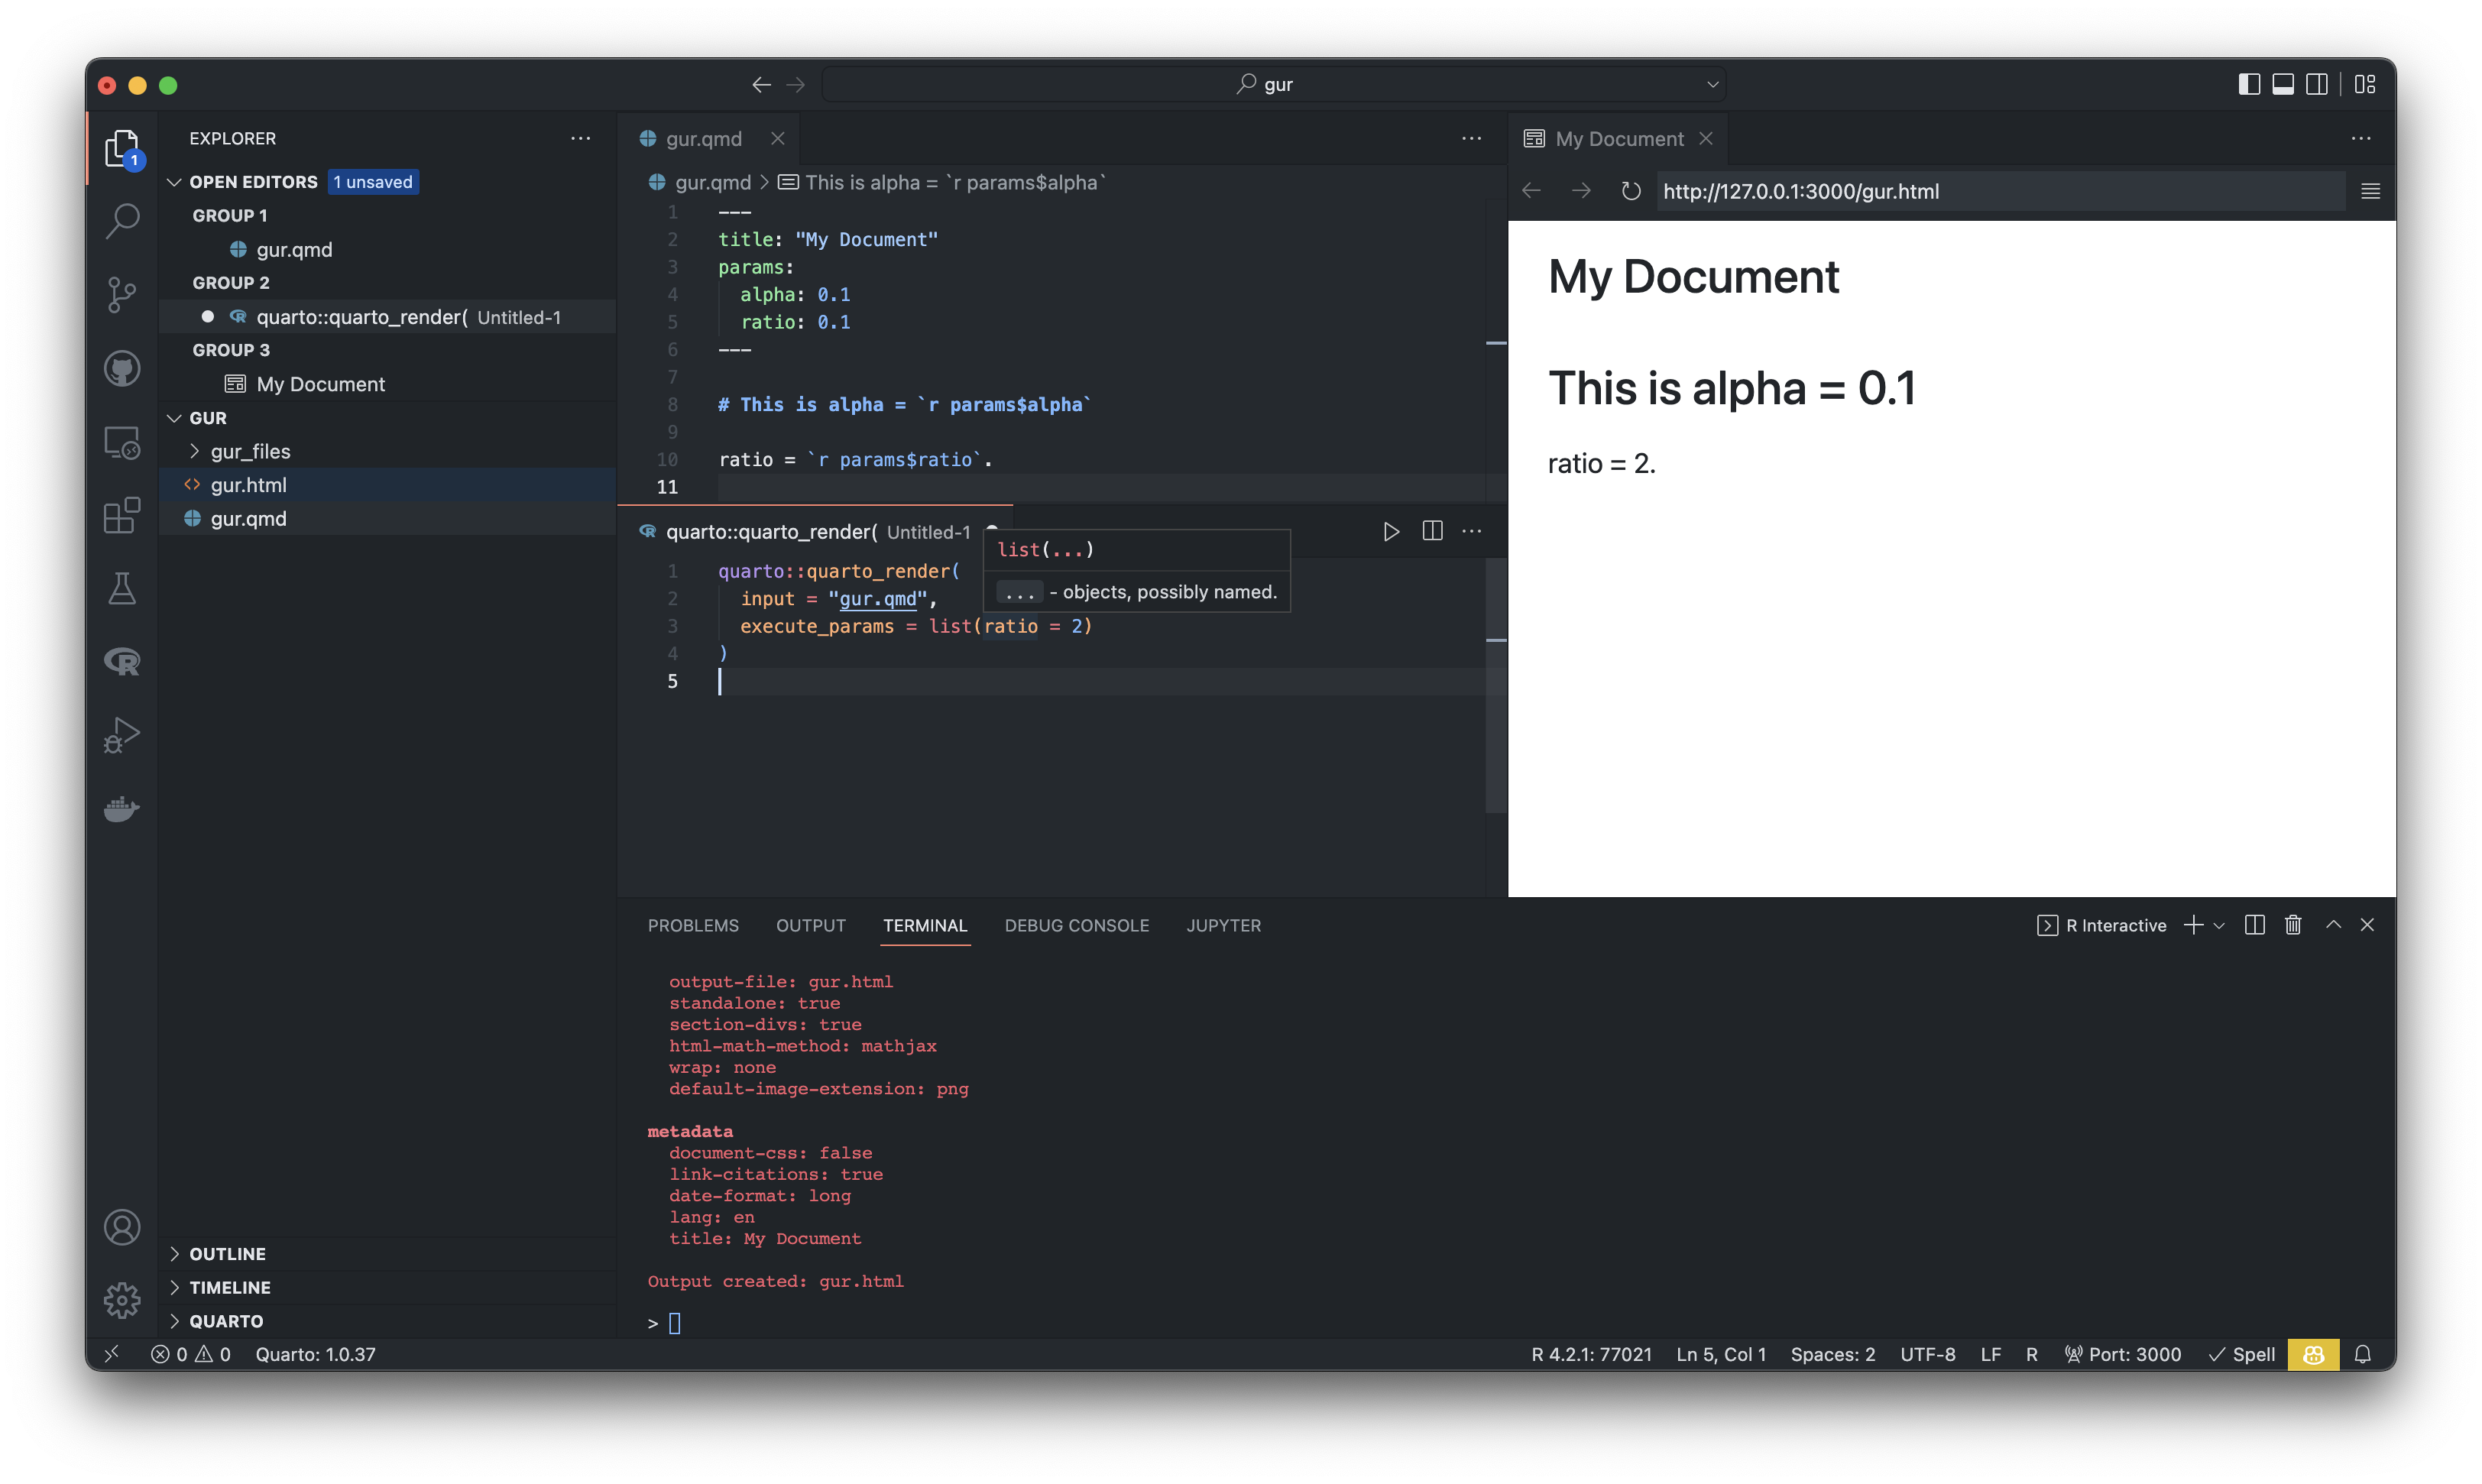
Task: Toggle Spell checking in status bar
Action: tap(2242, 1354)
